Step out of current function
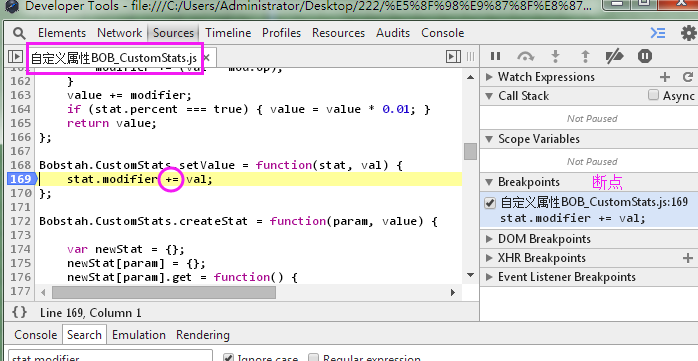Screen dimensions: 698x361 coord(585,56)
